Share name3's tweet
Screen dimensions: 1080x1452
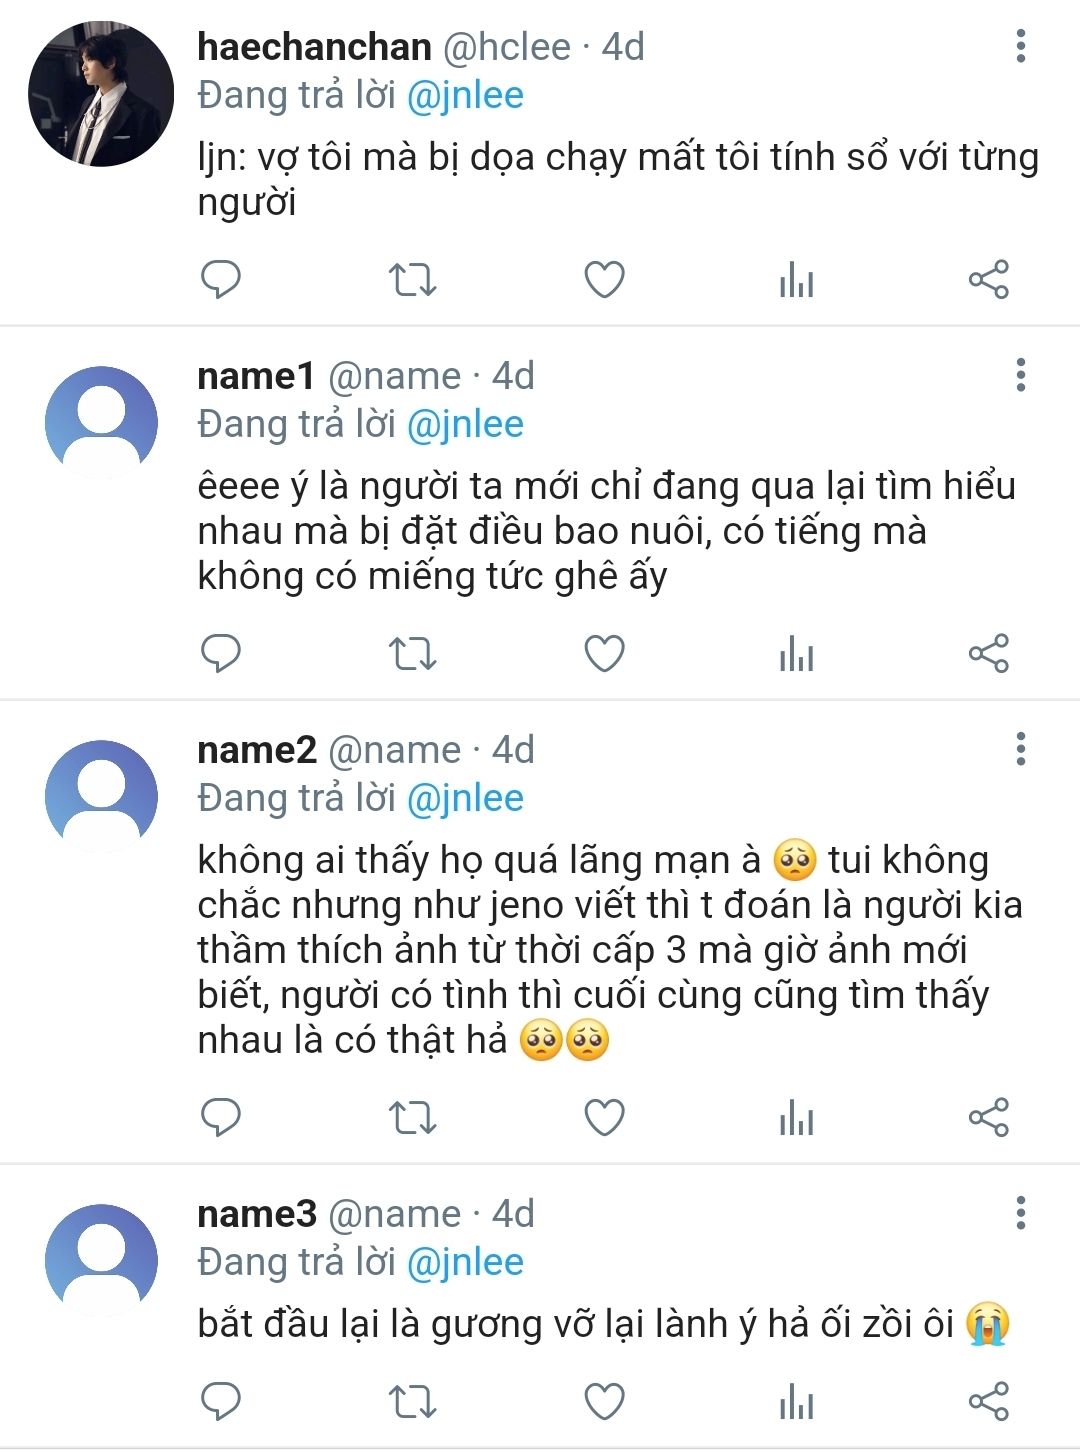(x=988, y=1401)
